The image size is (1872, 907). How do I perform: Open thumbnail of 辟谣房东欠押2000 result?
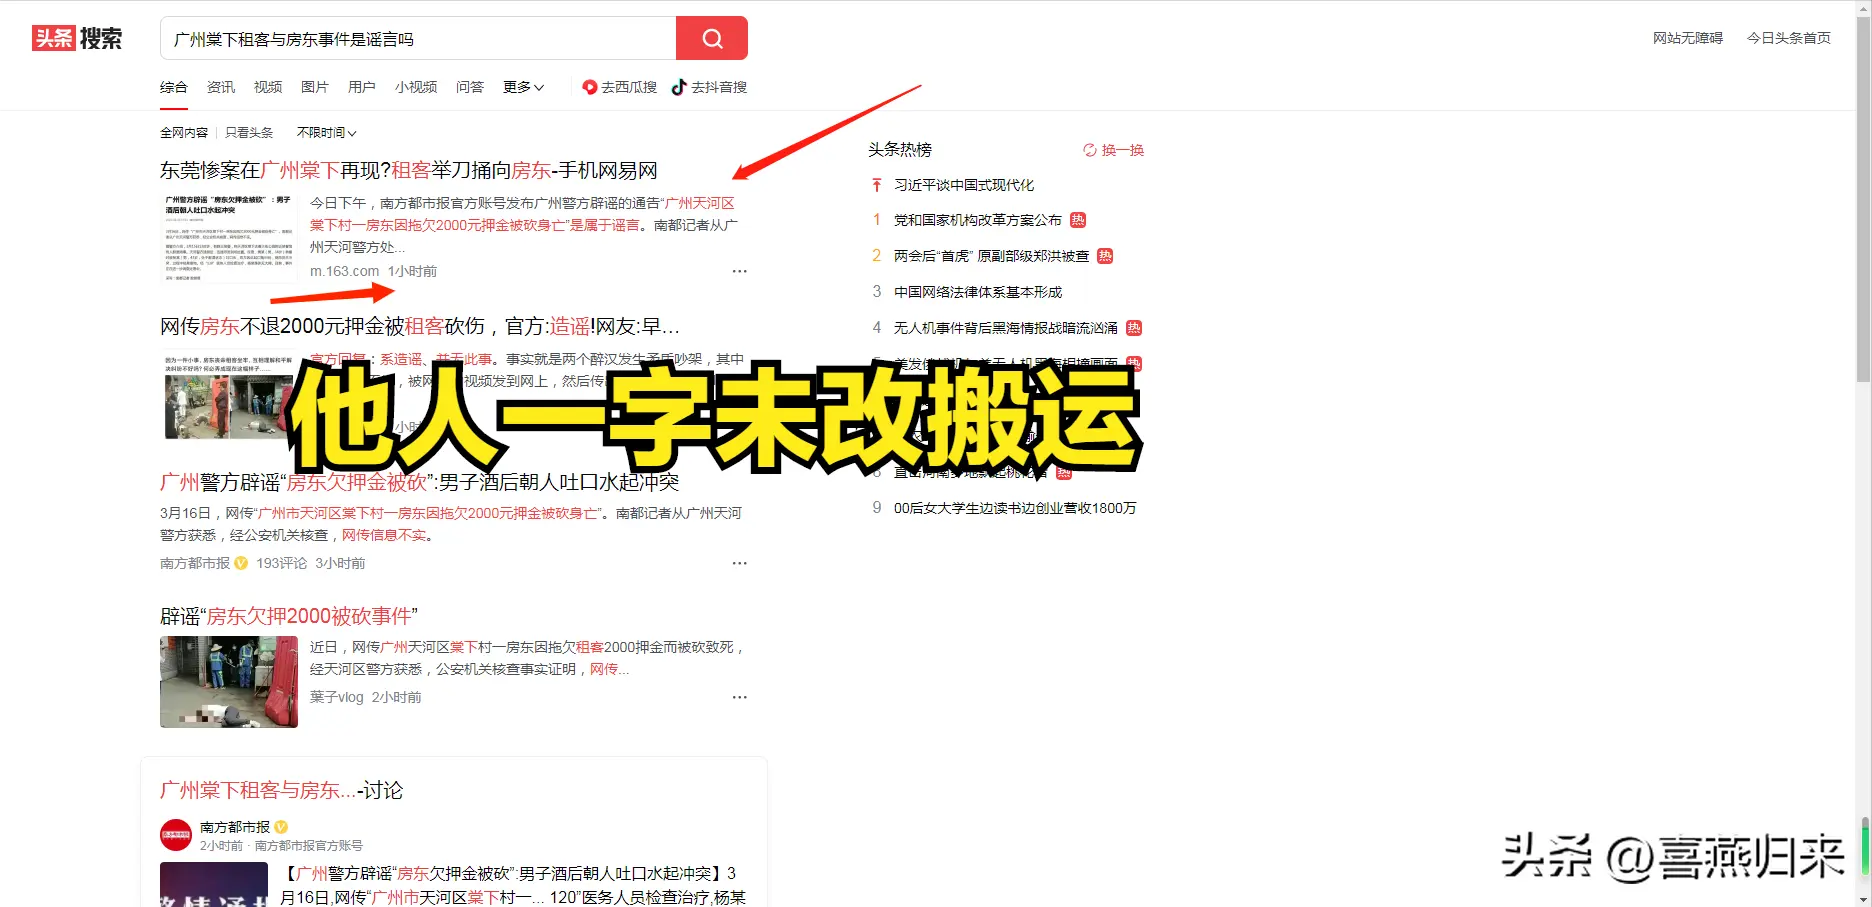[x=229, y=682]
